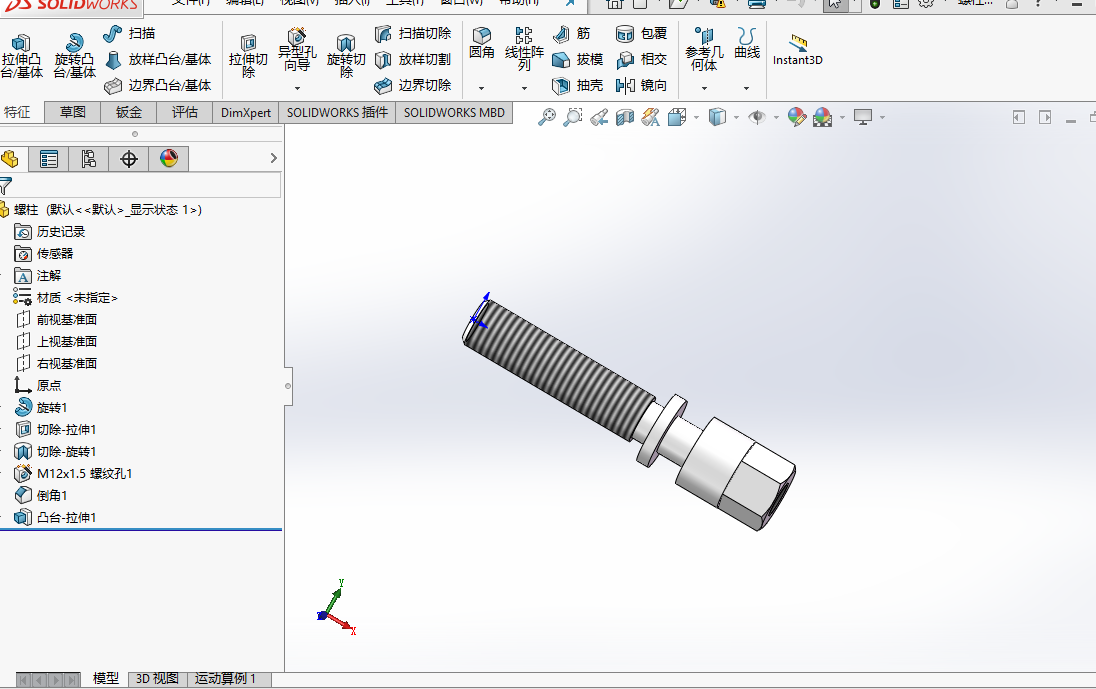
Task: Click the 放样凸台/基体 loft tool
Action: (x=157, y=59)
